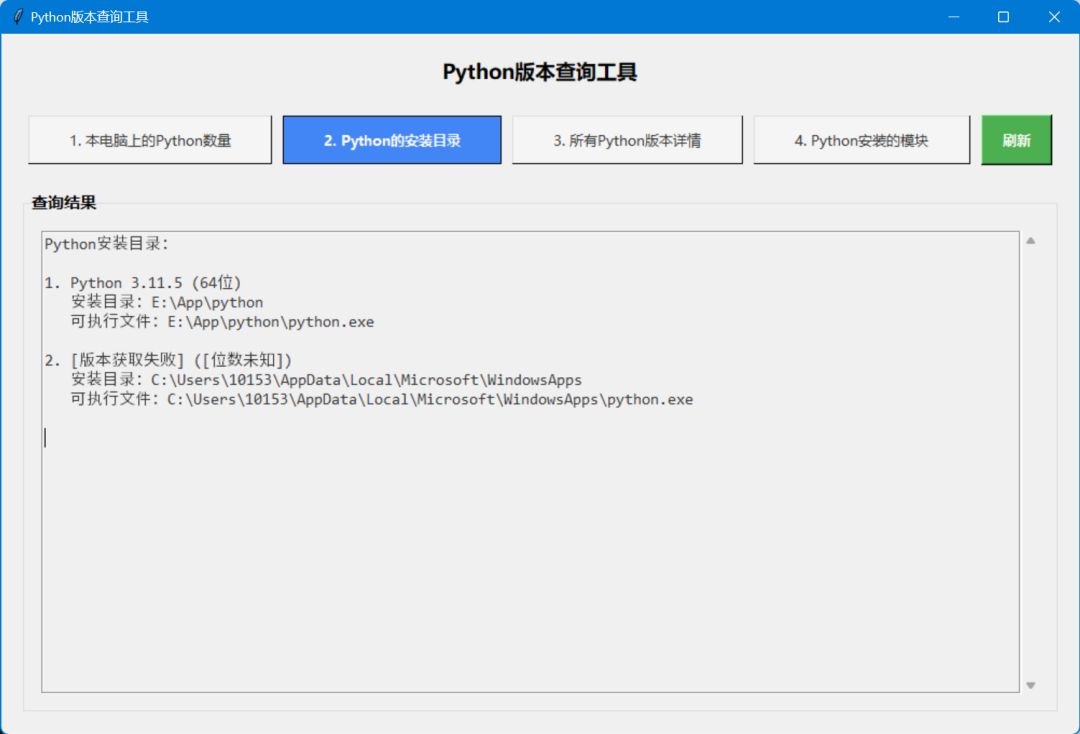Click '3. 所有Python版本详情' to view details
The height and width of the screenshot is (734, 1080).
(x=627, y=140)
